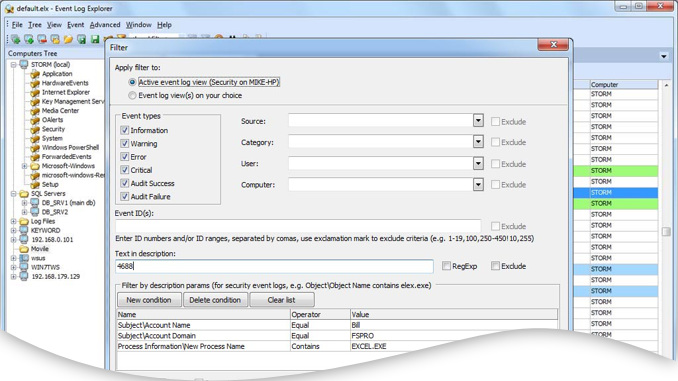This screenshot has height=381, width=678.
Task: Uncheck the Warning event type
Action: [125, 144]
